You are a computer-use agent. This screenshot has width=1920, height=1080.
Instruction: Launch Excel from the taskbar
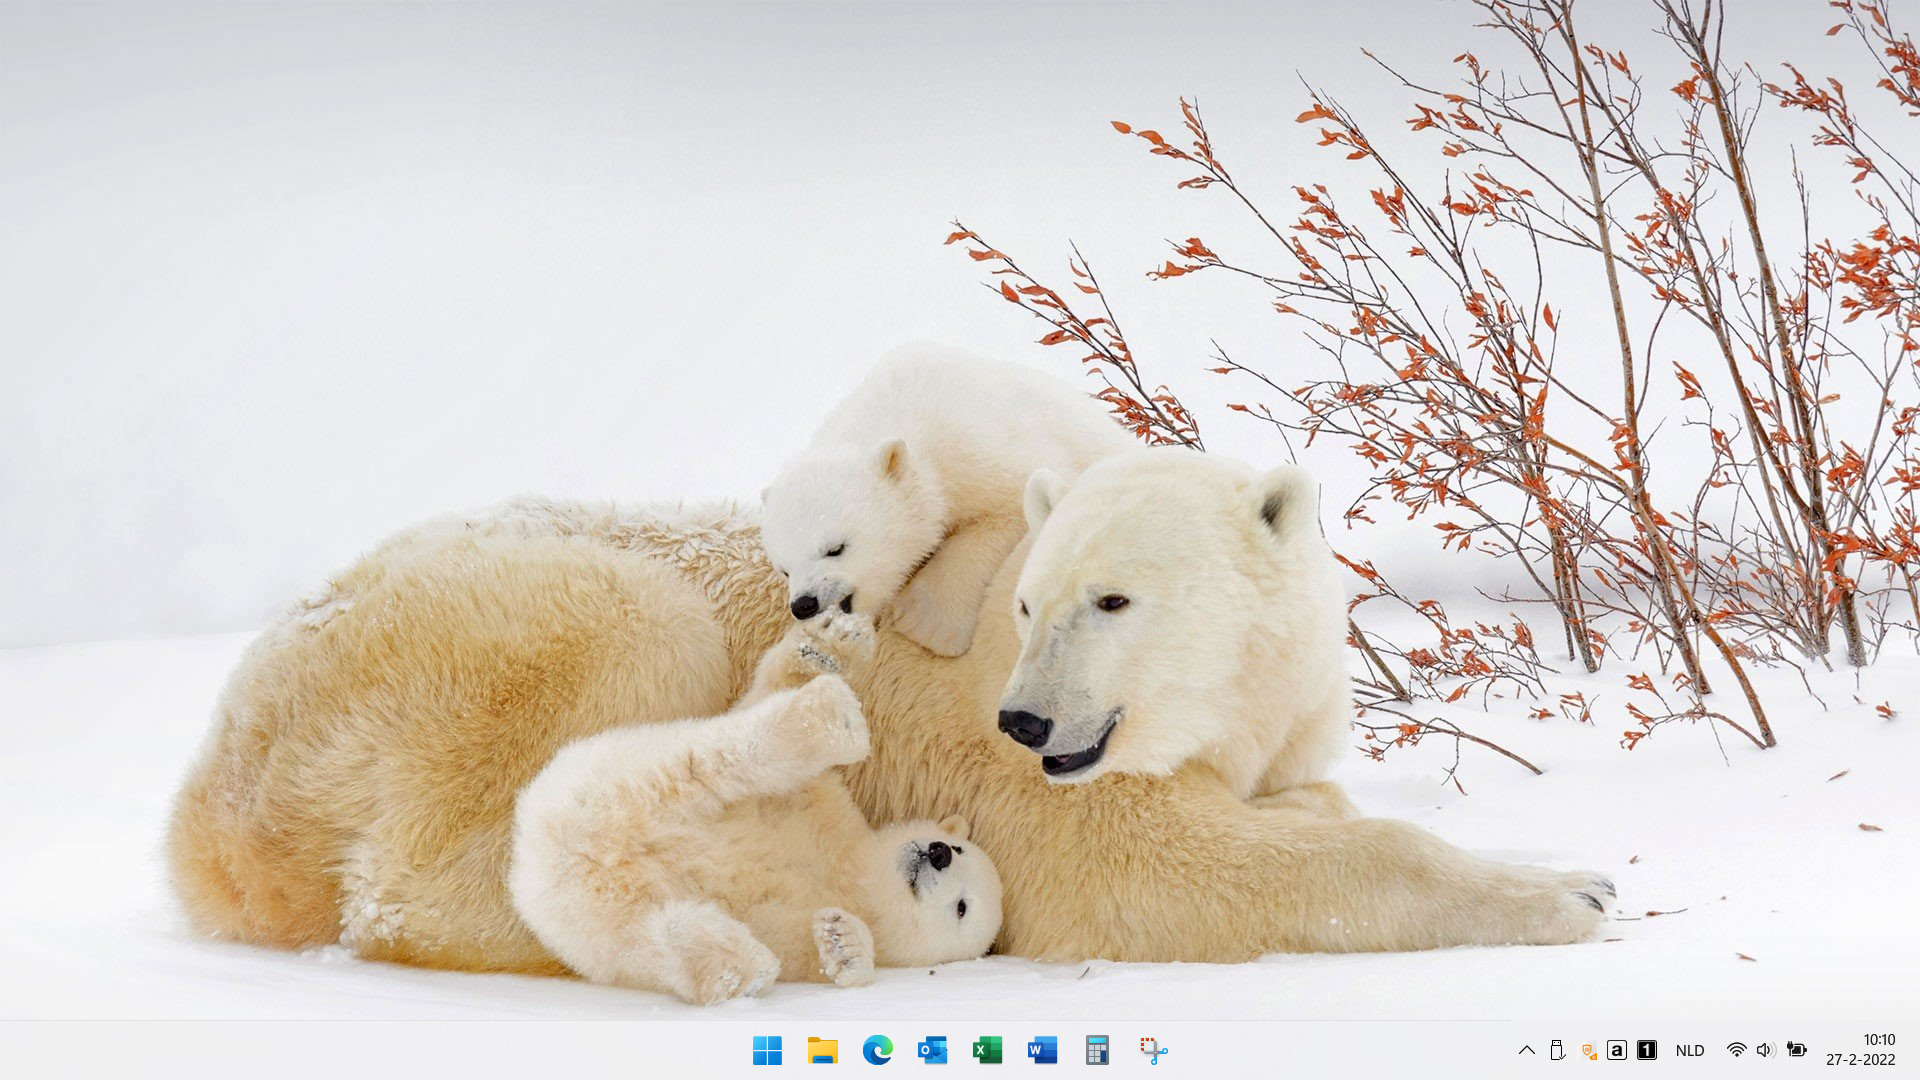click(x=987, y=1050)
